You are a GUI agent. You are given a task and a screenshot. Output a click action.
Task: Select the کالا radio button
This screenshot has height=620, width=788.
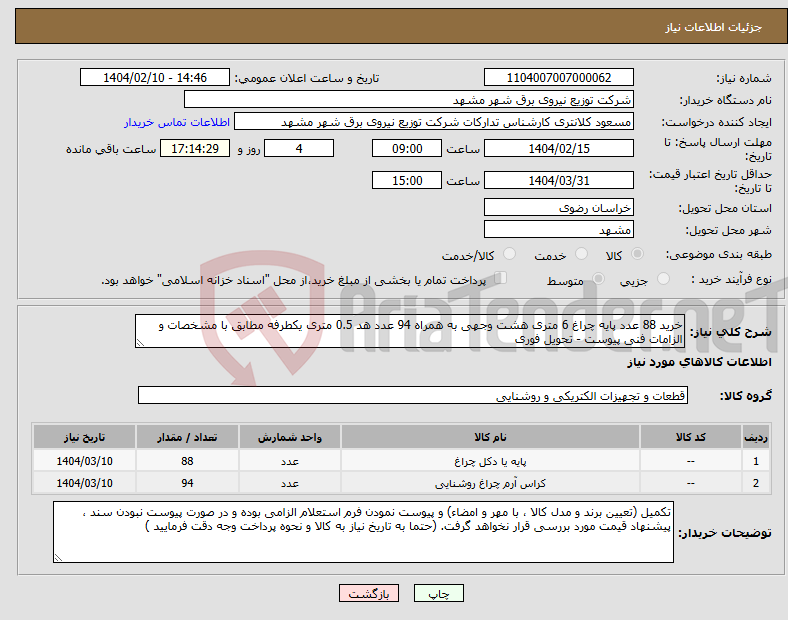(x=637, y=254)
